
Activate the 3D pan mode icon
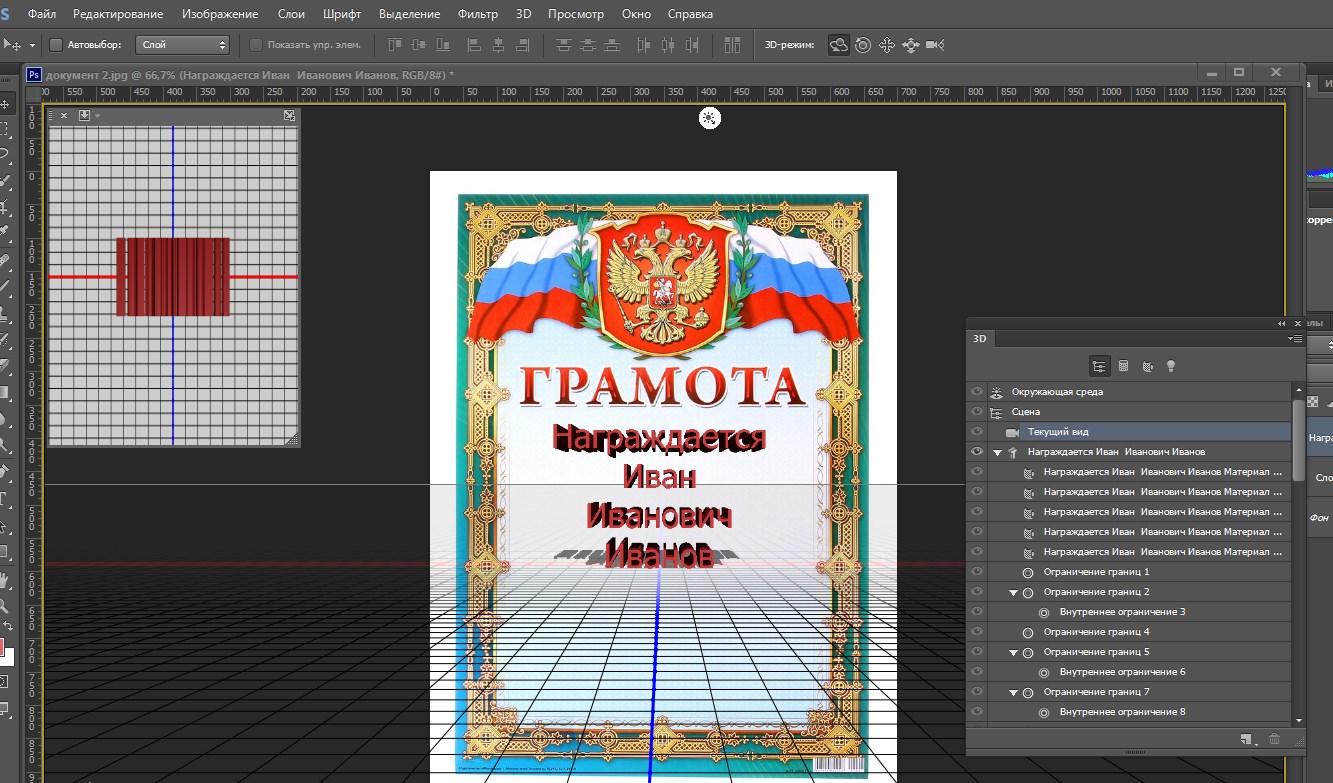(886, 45)
